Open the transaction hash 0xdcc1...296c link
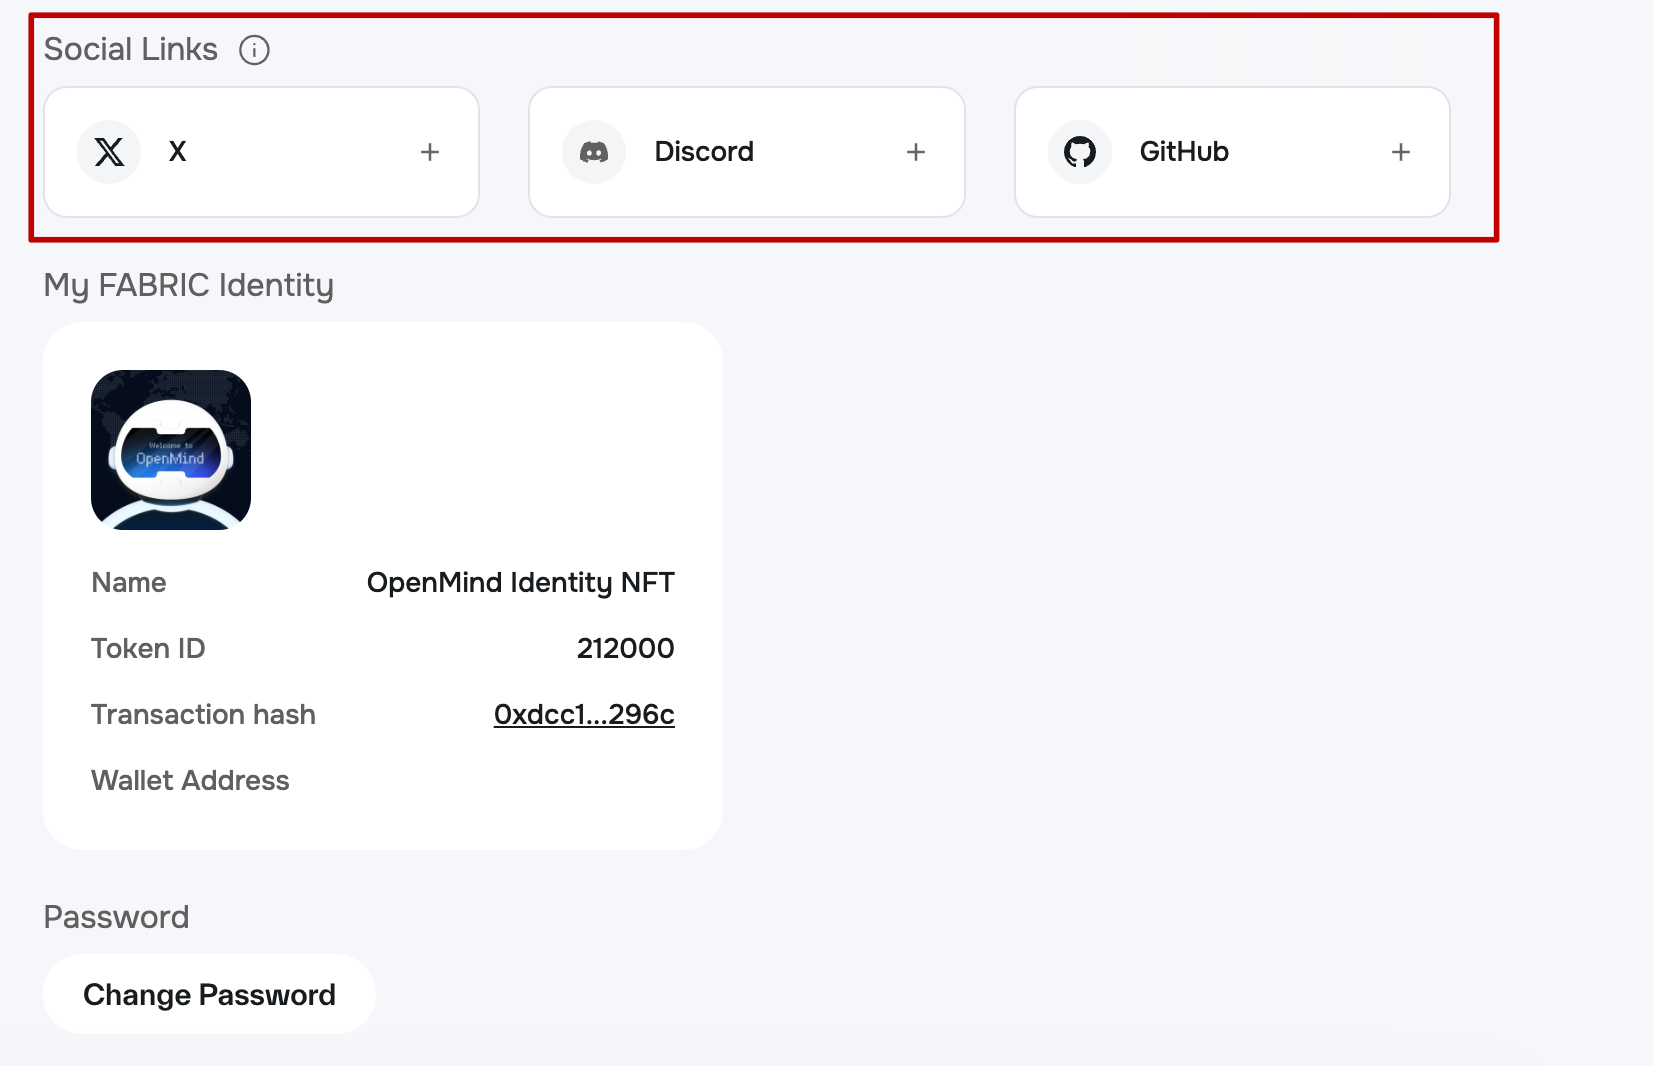1654x1066 pixels. coord(583,714)
